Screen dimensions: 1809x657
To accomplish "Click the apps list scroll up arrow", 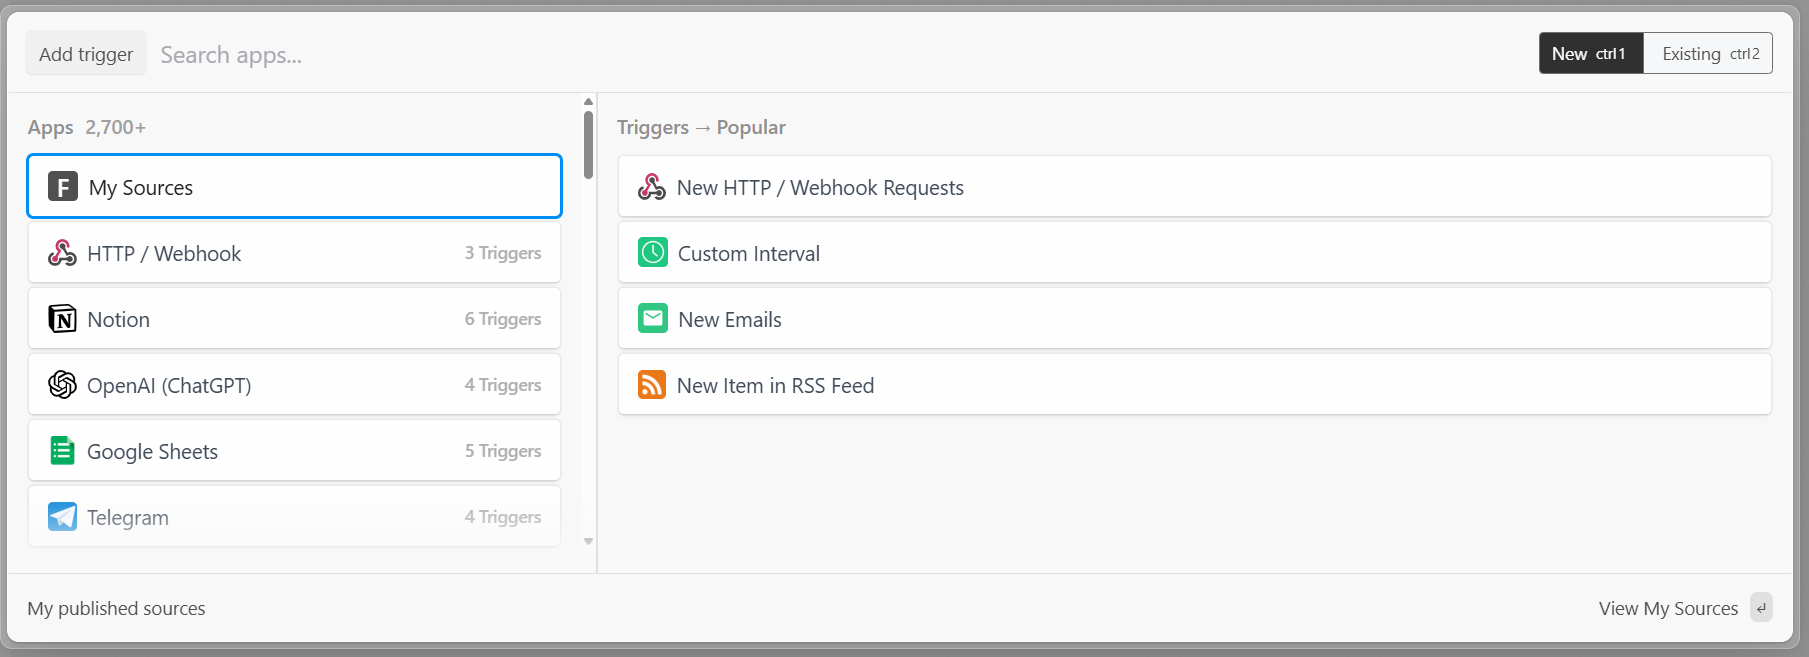I will [588, 102].
